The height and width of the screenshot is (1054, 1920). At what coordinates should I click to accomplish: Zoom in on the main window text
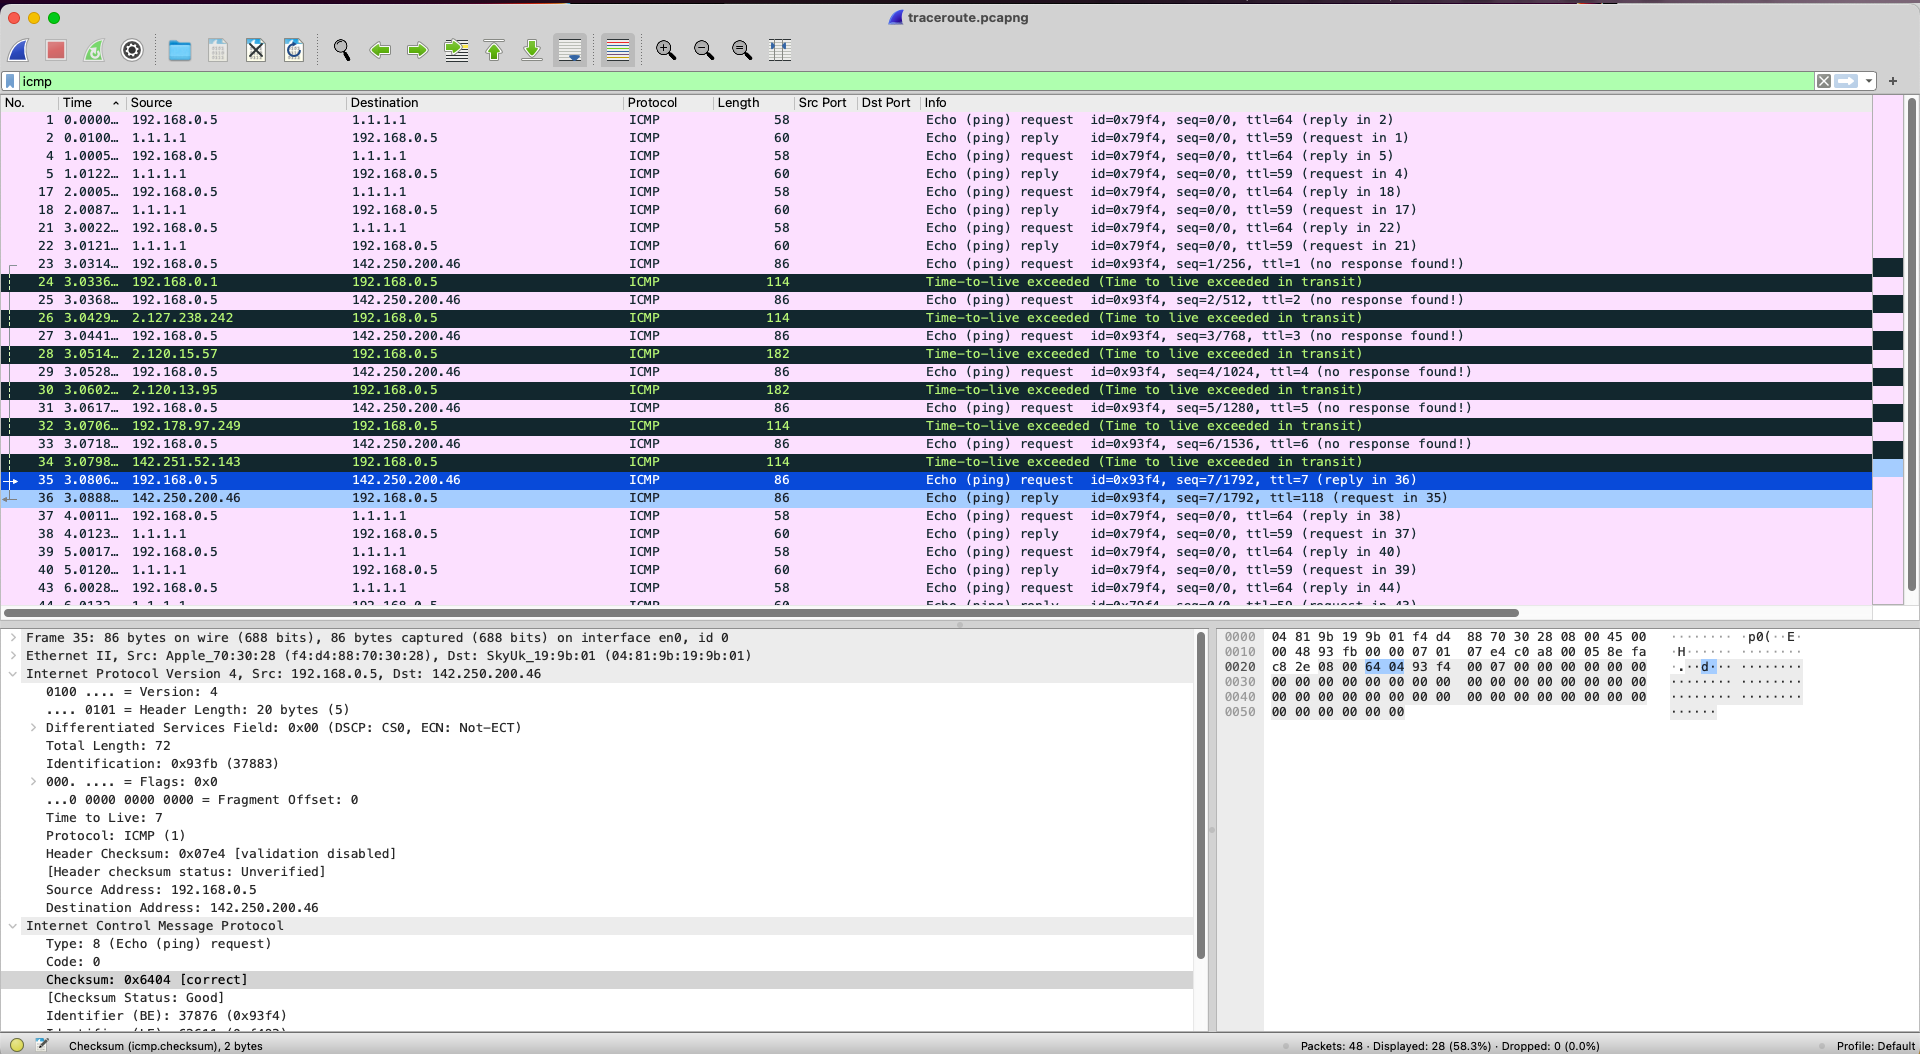pos(666,50)
